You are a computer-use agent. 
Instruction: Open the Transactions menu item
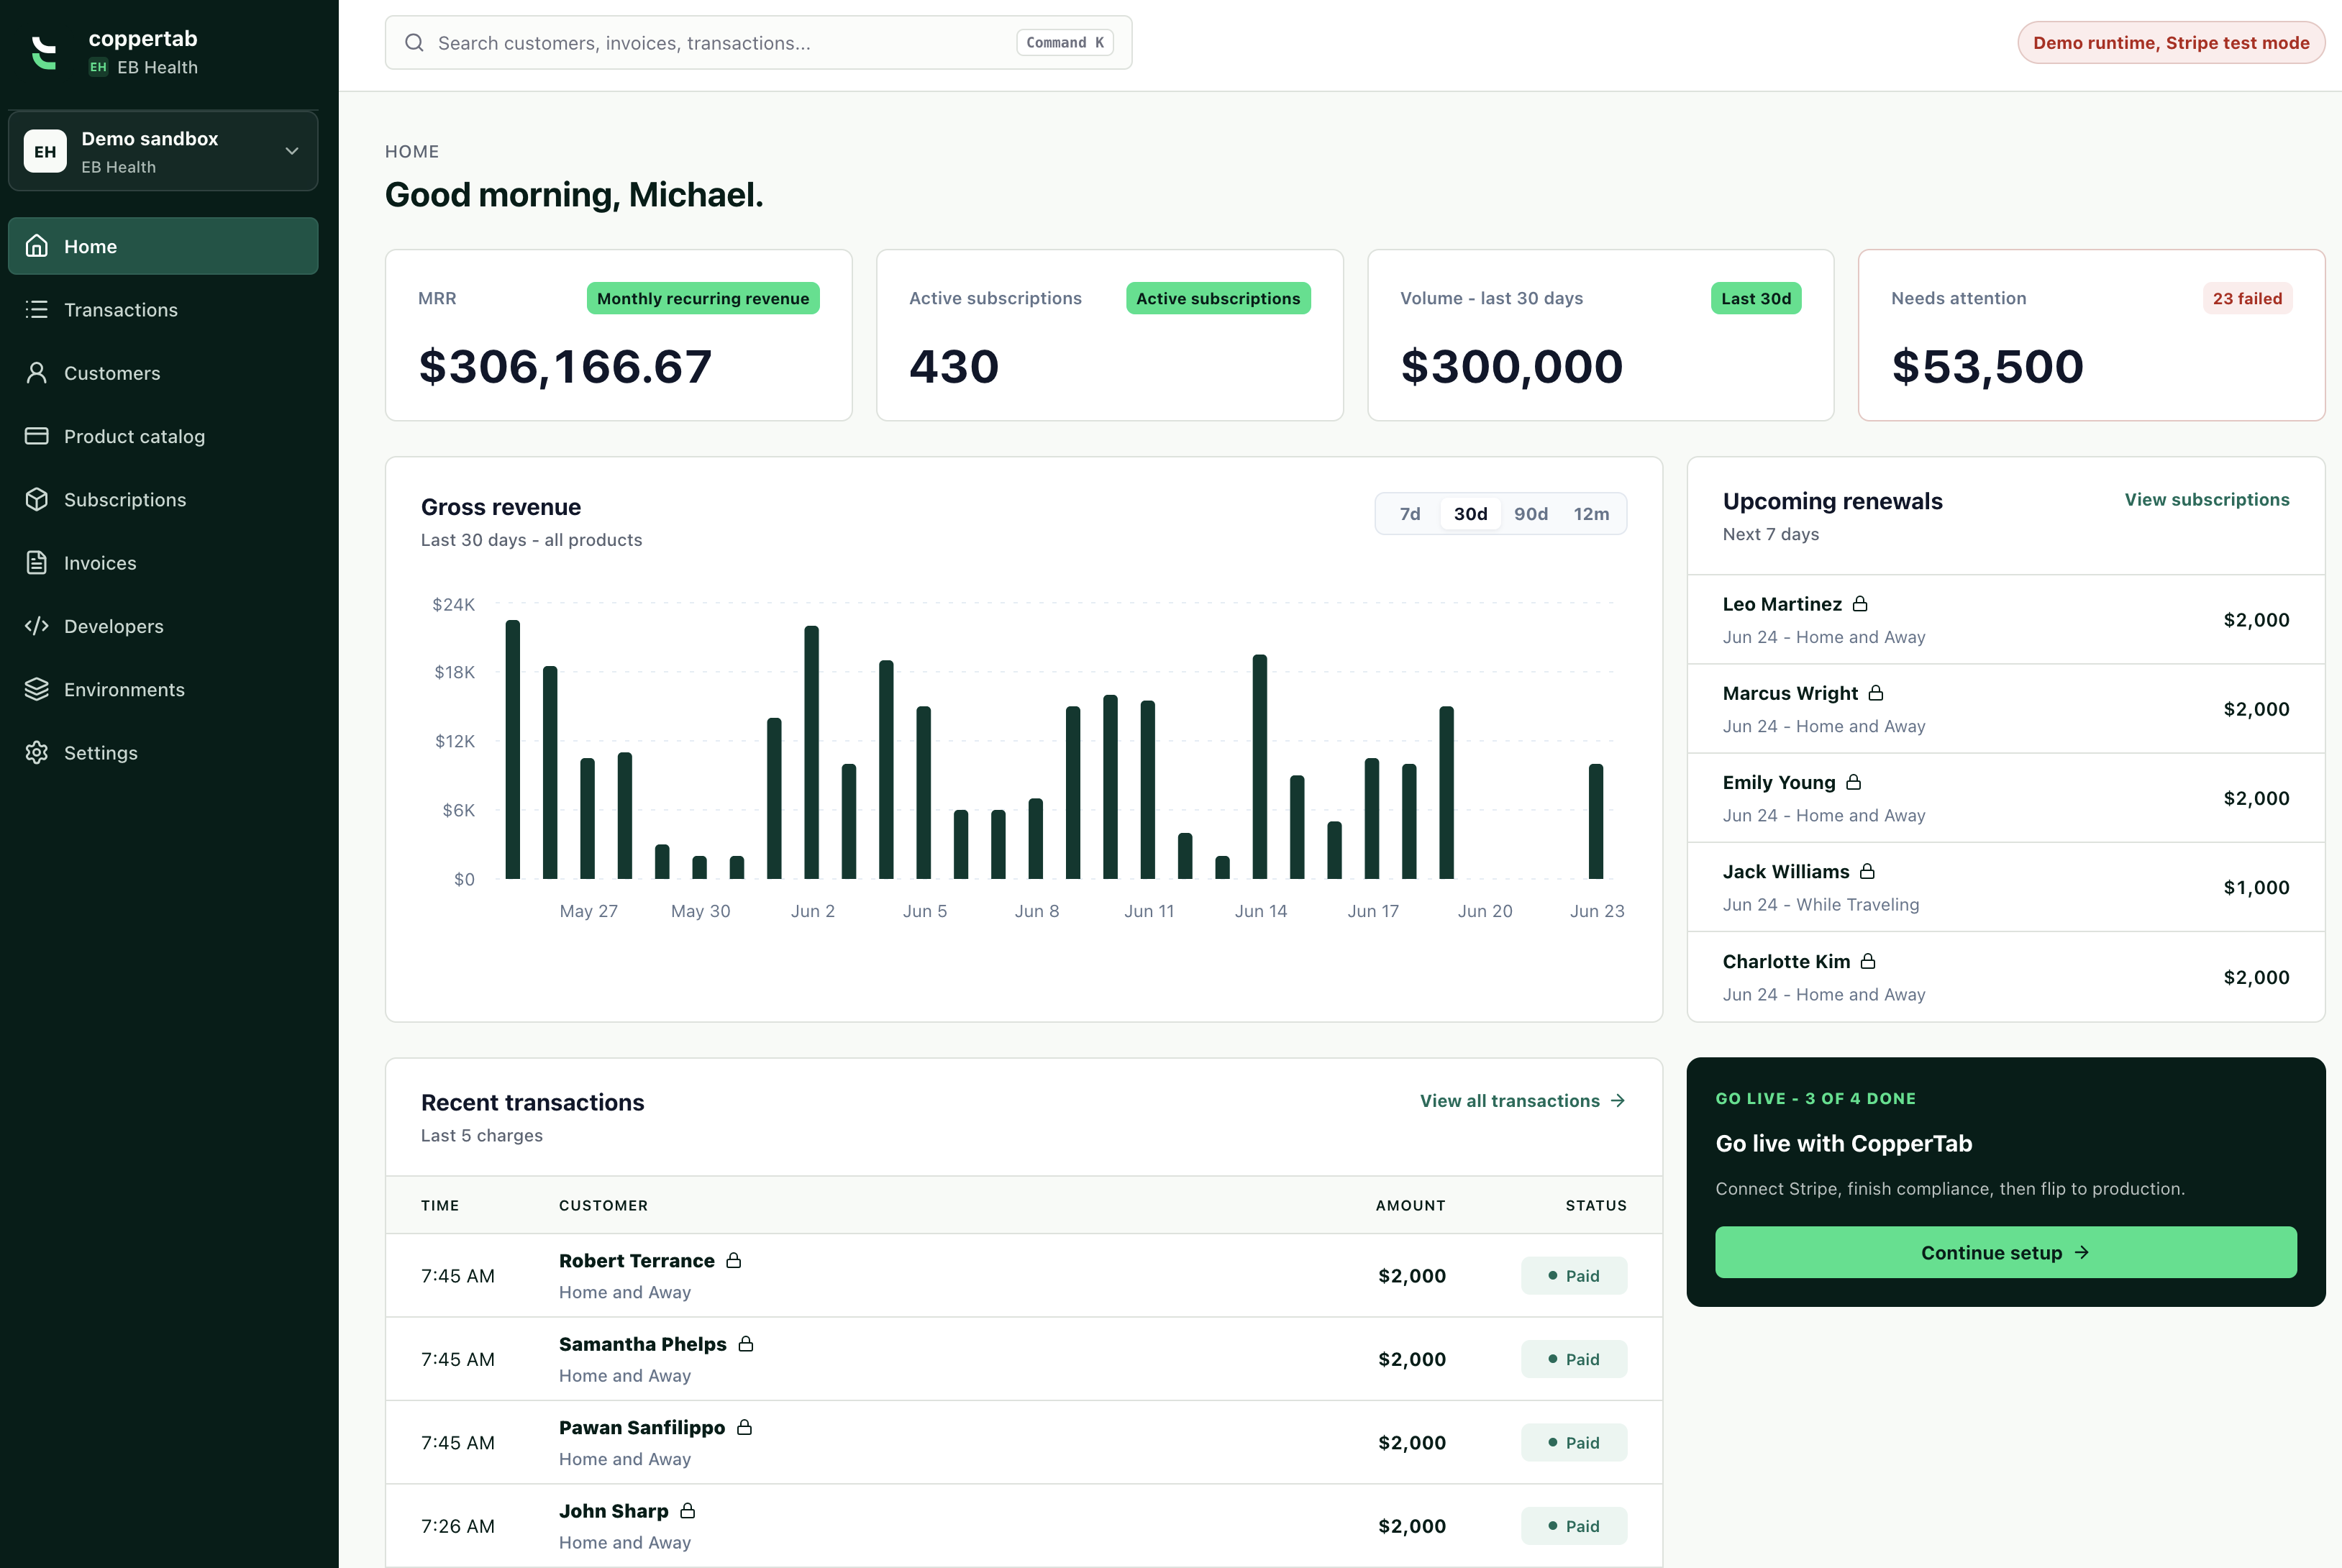click(163, 310)
